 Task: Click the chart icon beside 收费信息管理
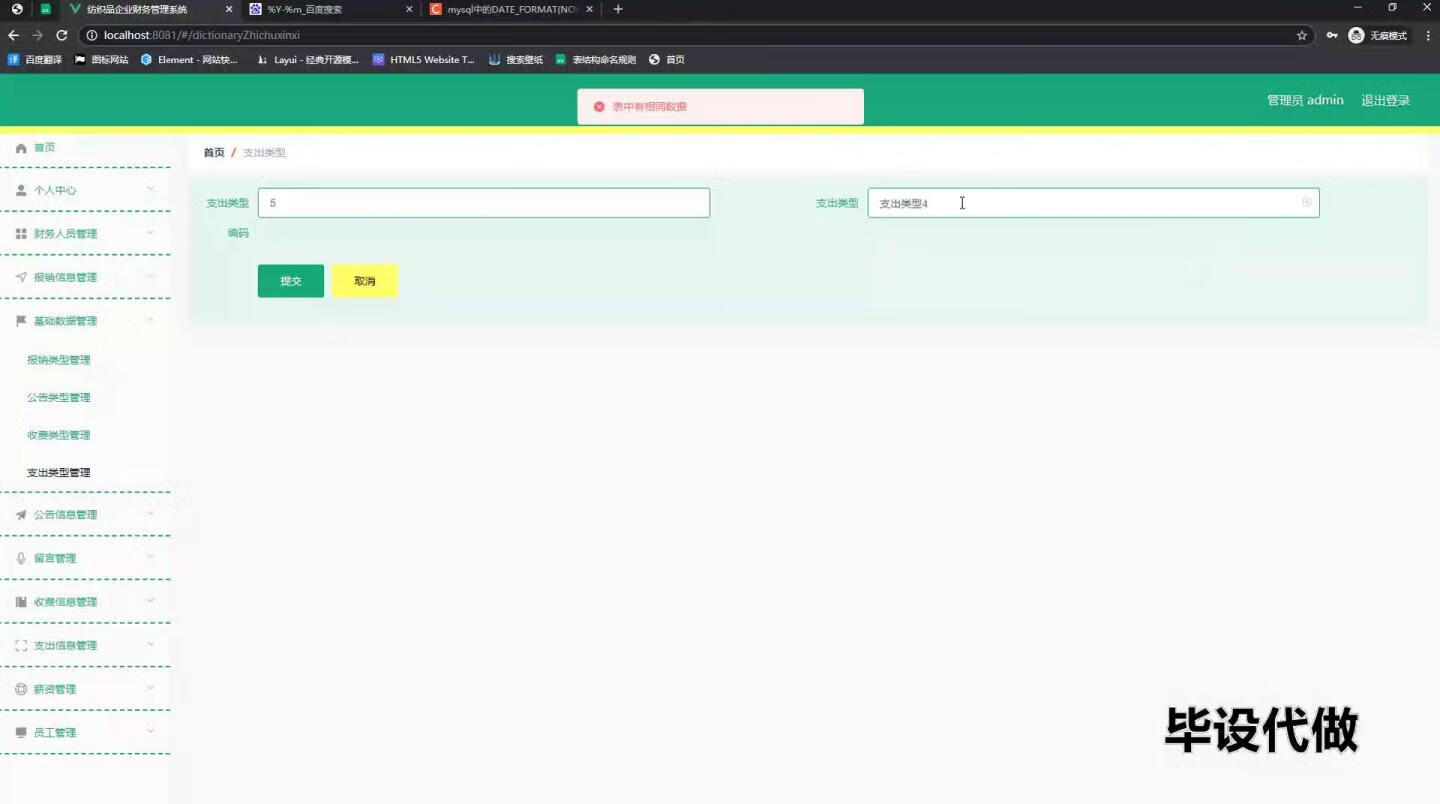coord(21,602)
